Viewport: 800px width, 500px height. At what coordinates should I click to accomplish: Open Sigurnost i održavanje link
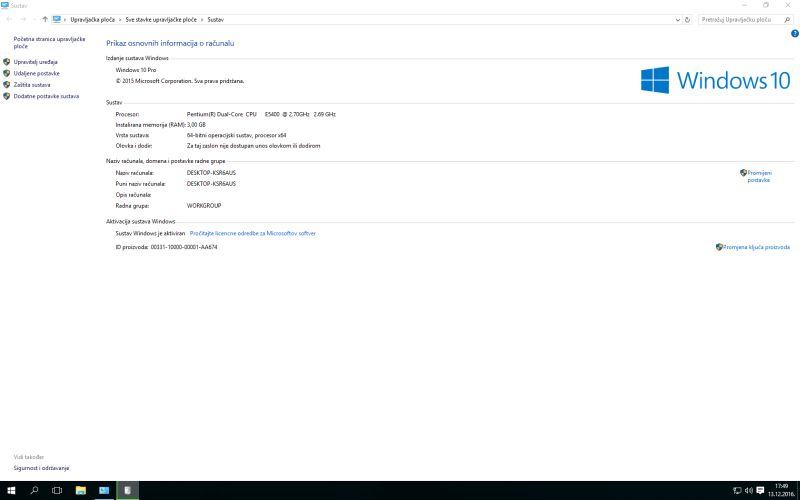(41, 468)
